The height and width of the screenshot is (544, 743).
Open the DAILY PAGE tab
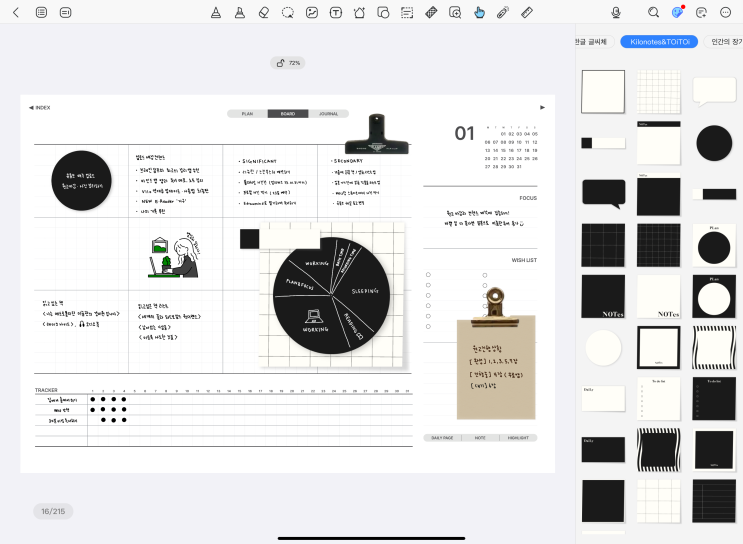pos(442,438)
